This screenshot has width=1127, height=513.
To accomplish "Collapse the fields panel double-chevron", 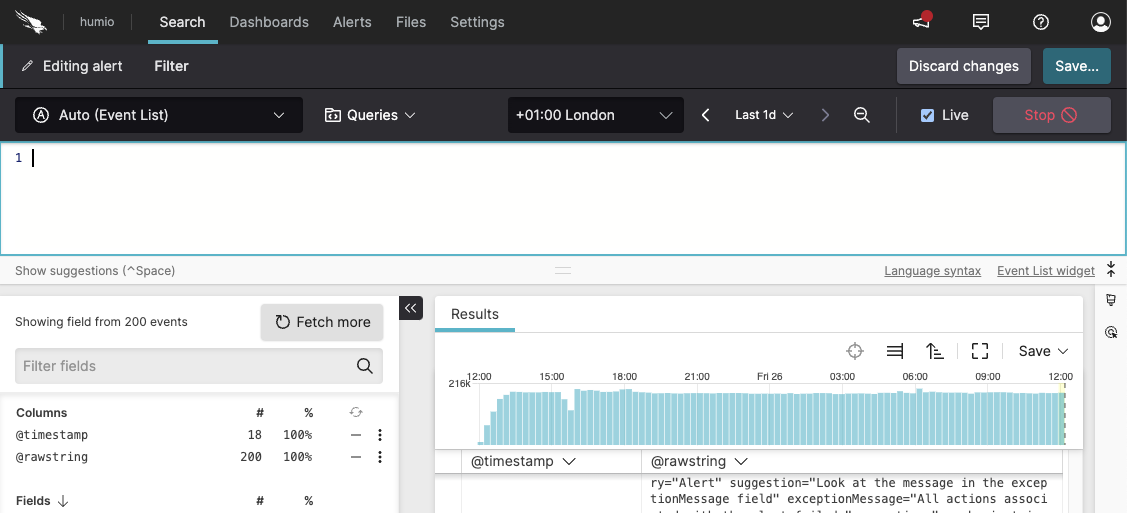I will click(x=411, y=309).
